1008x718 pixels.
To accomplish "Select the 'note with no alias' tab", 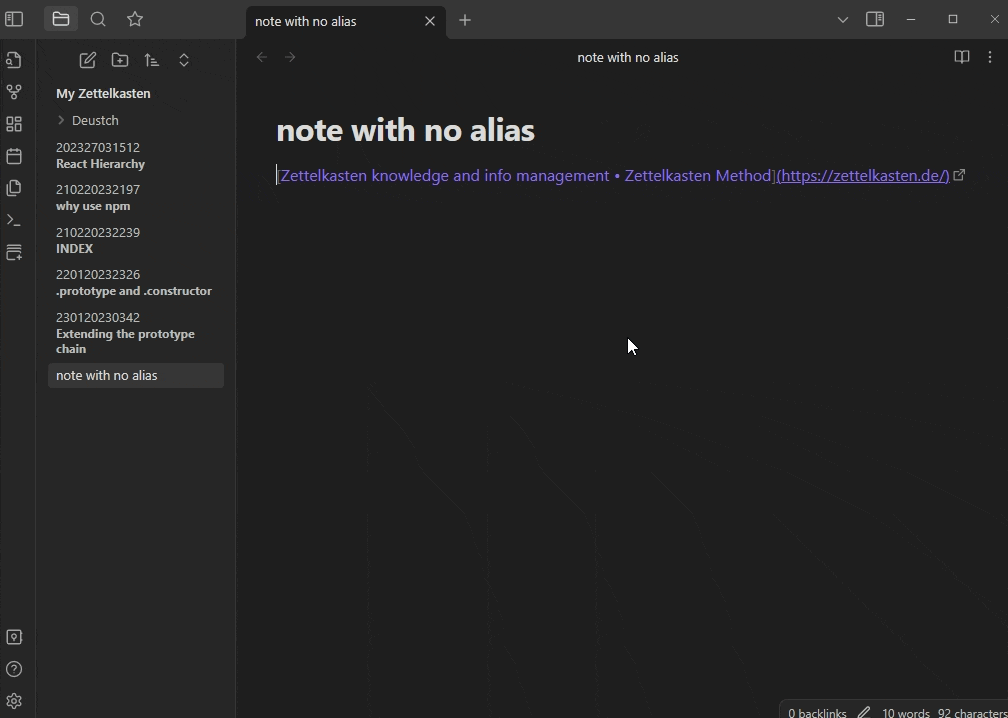I will tap(346, 21).
